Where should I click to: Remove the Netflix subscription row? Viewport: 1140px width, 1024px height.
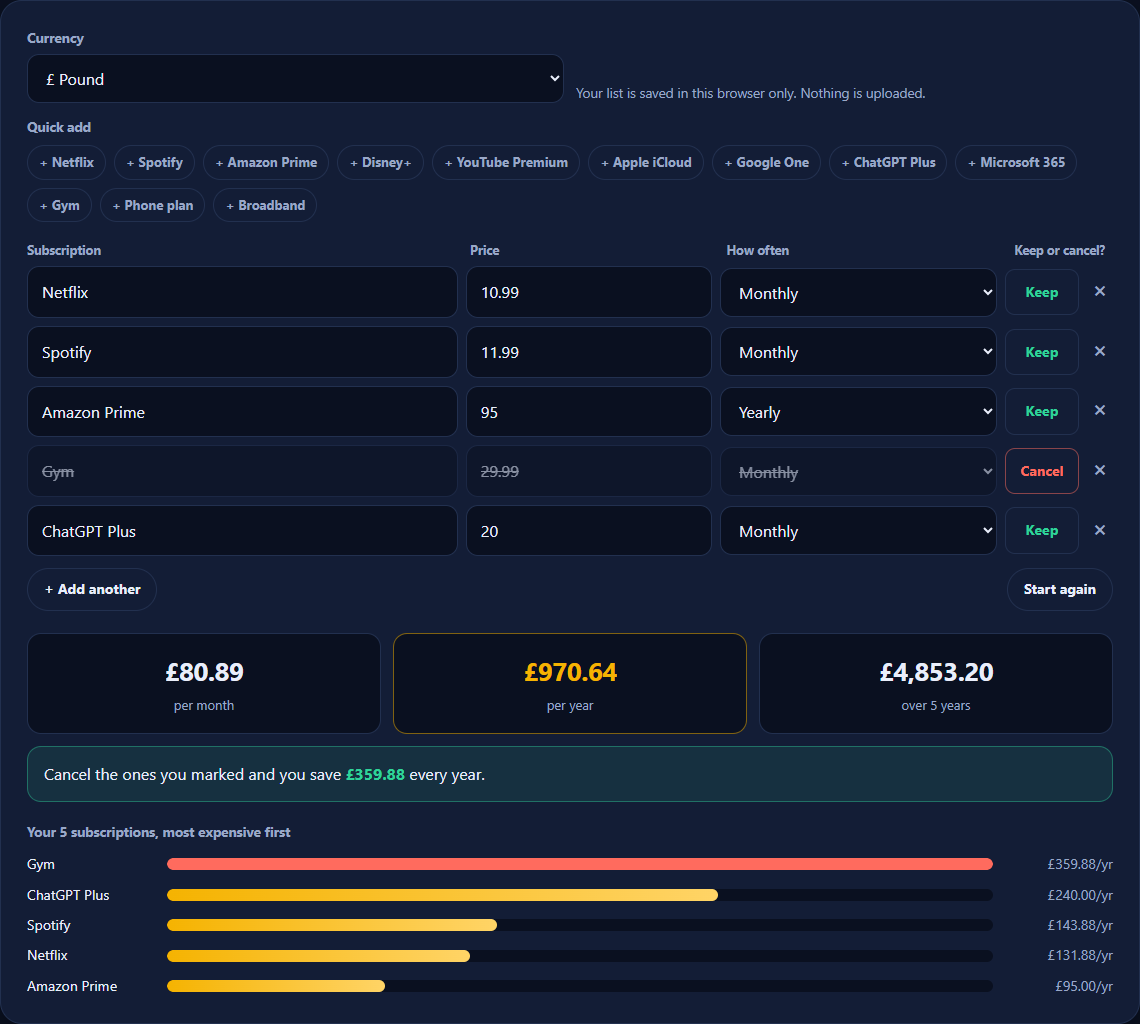1099,292
